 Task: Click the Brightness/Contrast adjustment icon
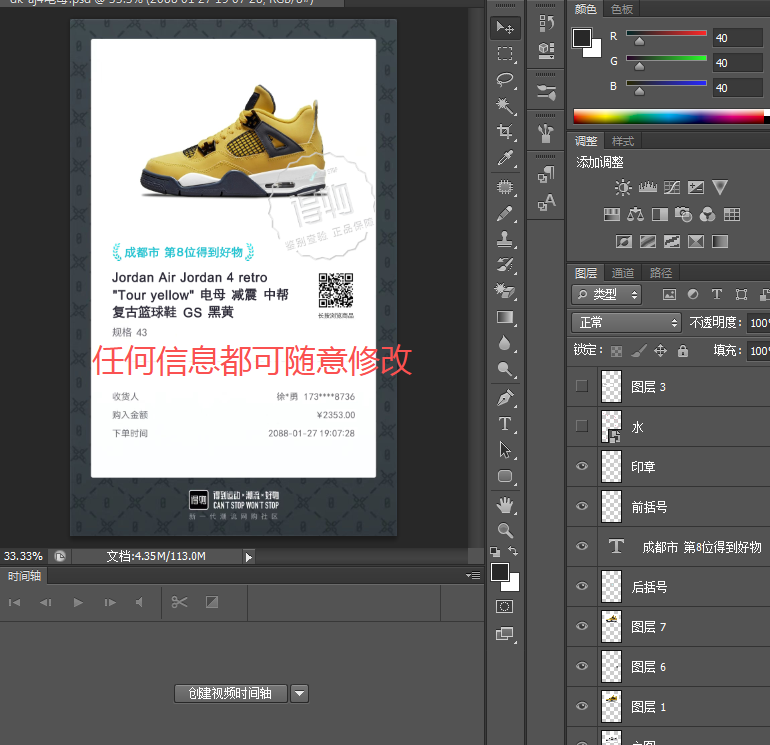point(623,187)
